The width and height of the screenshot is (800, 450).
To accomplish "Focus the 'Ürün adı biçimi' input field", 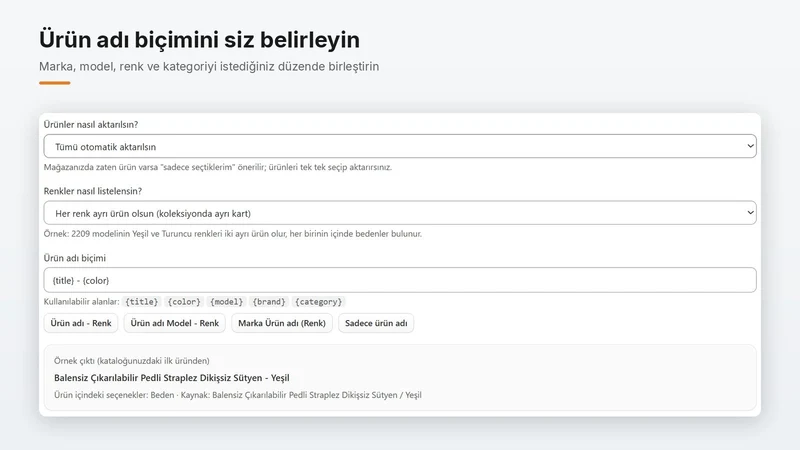I will click(400, 280).
